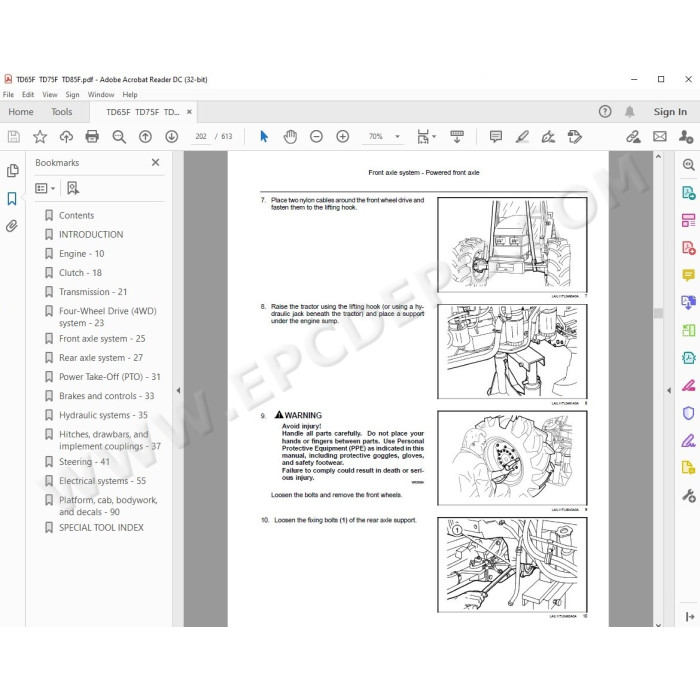
Task: Click the Sign In button
Action: [670, 112]
